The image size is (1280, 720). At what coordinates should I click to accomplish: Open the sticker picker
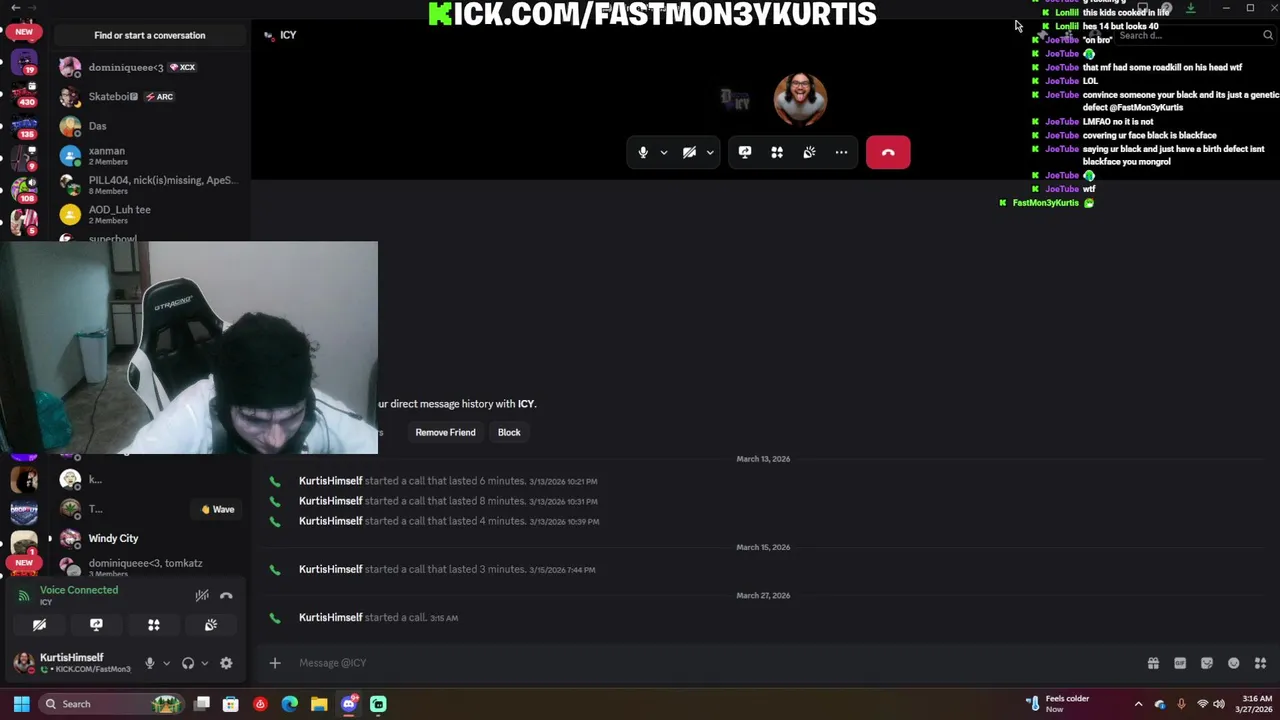[1207, 663]
